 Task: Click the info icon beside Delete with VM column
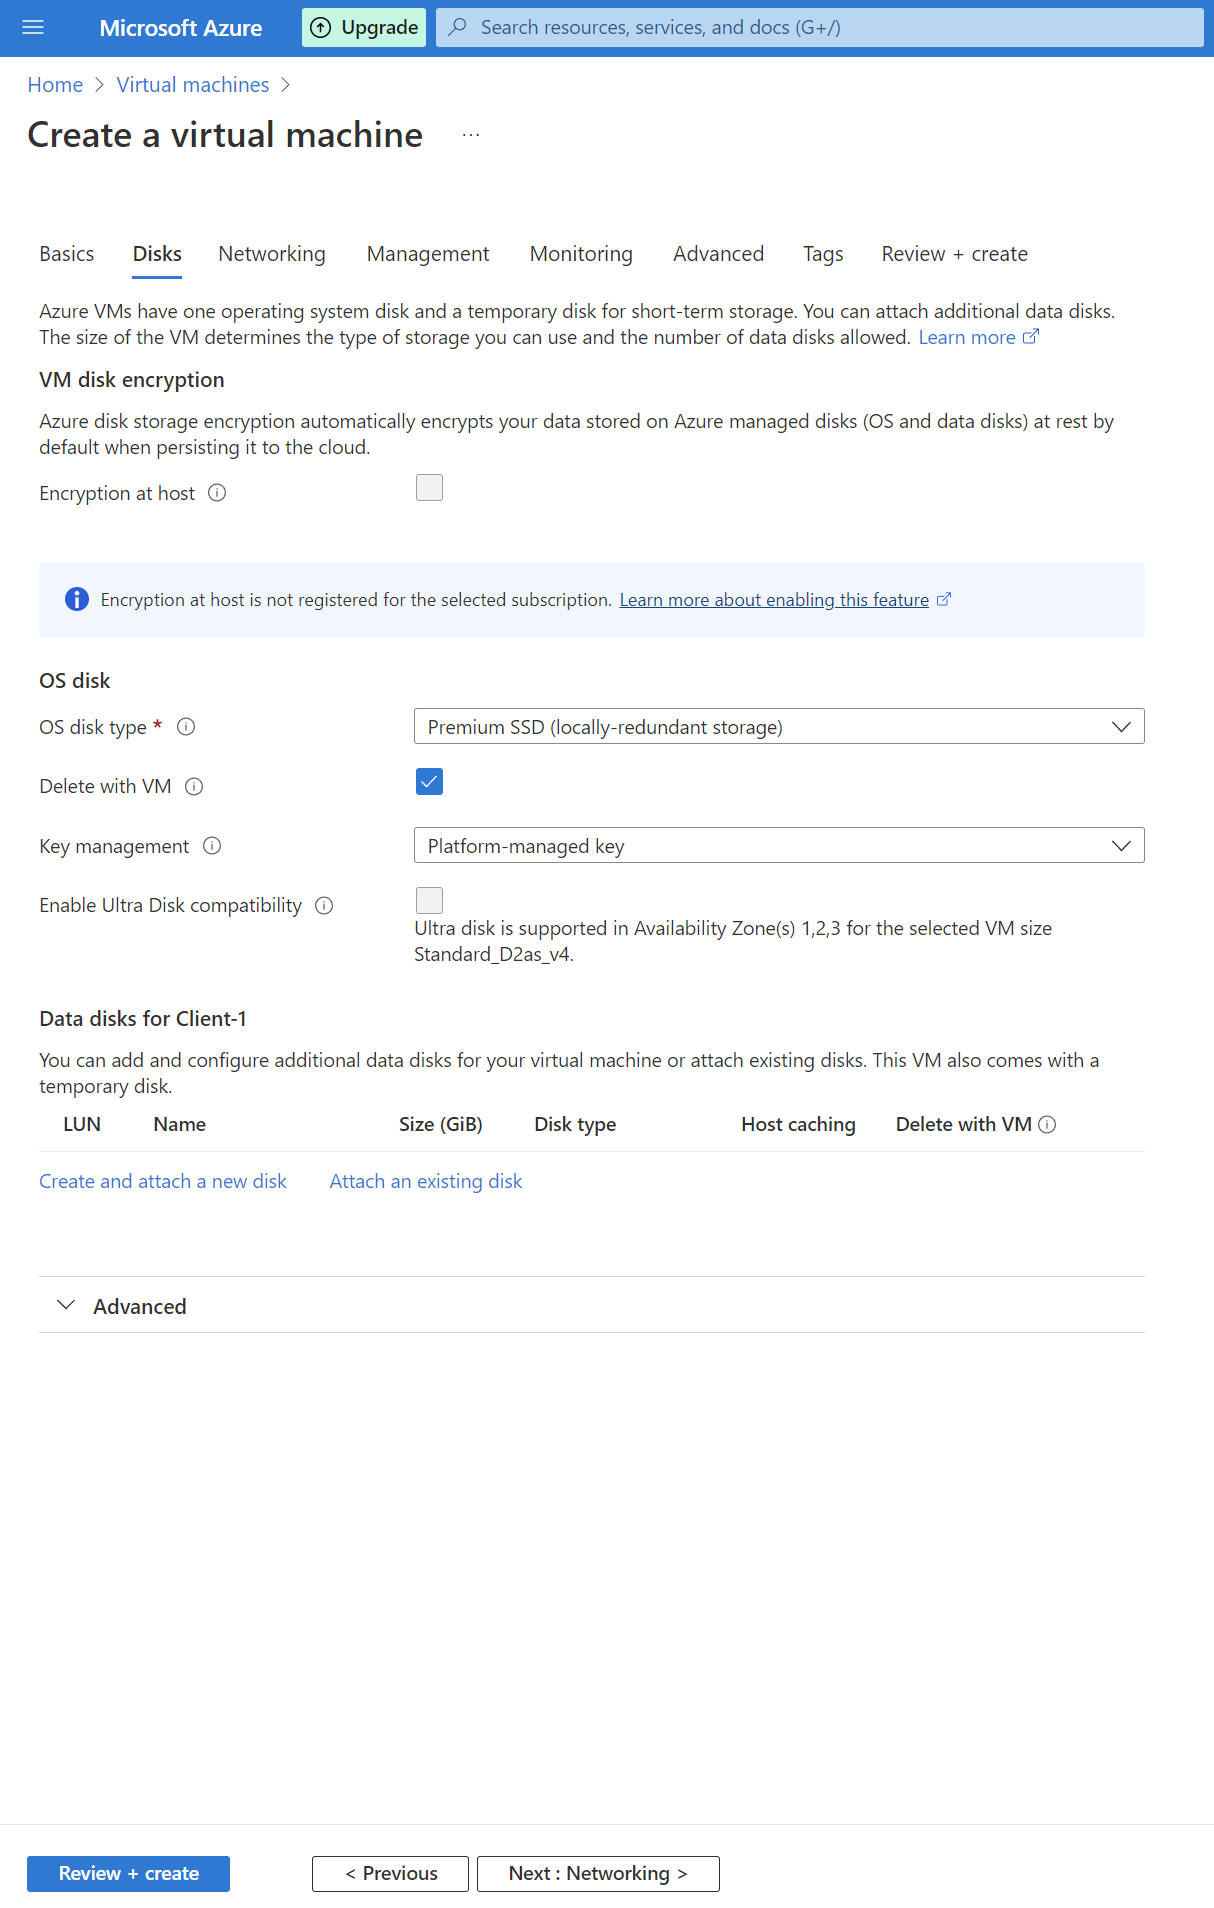1047,1124
